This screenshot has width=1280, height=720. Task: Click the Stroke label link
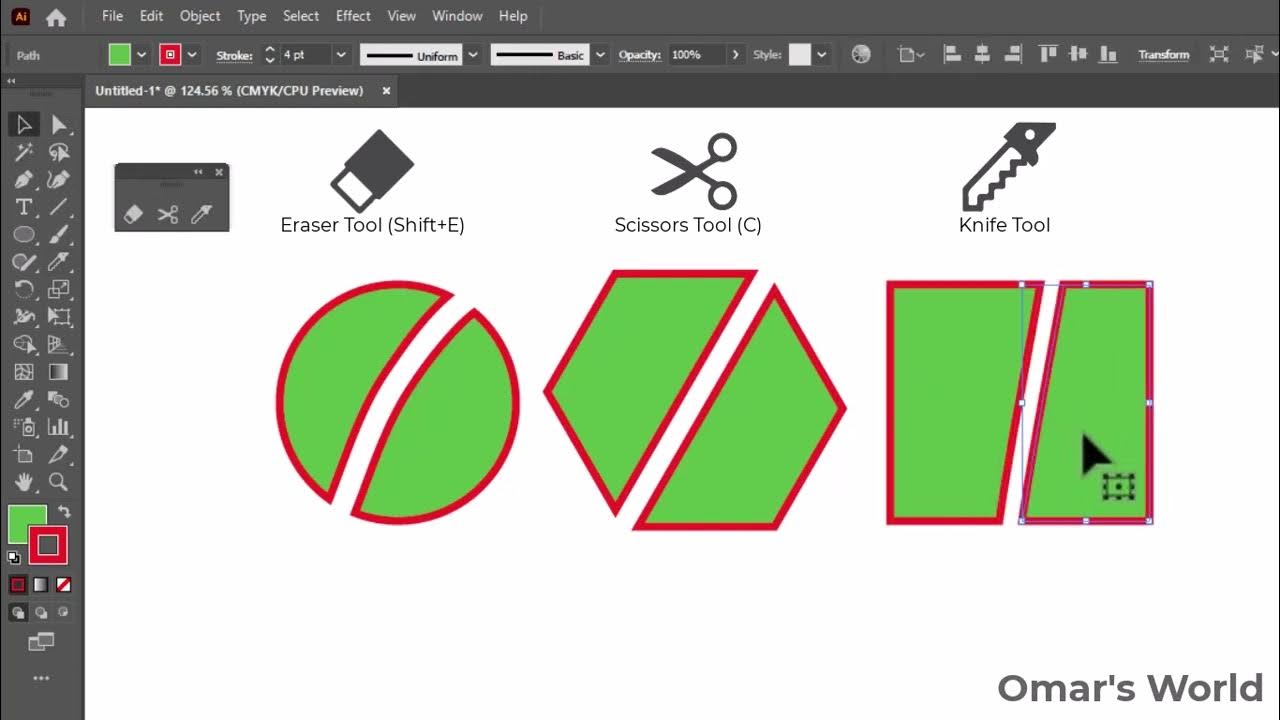coord(234,55)
